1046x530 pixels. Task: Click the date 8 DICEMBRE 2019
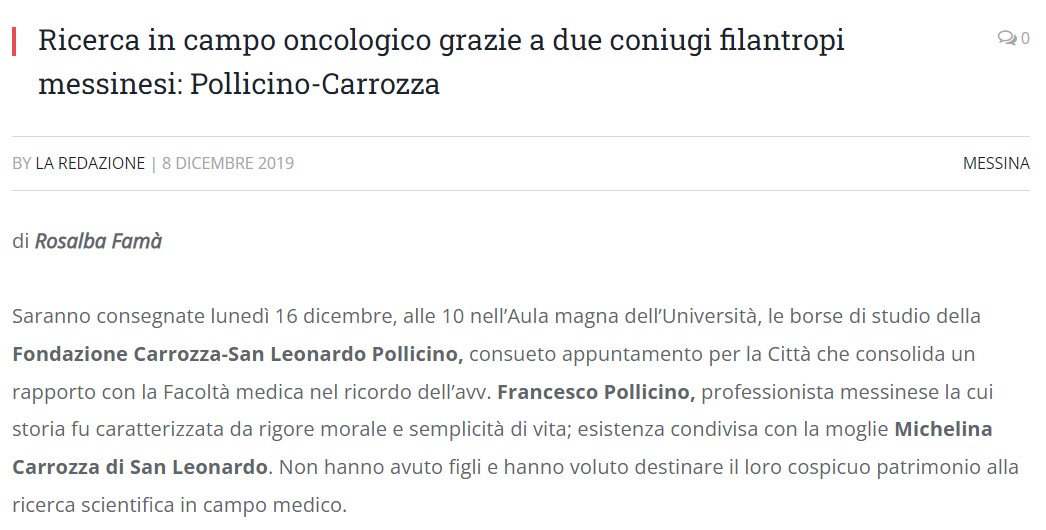click(x=228, y=164)
